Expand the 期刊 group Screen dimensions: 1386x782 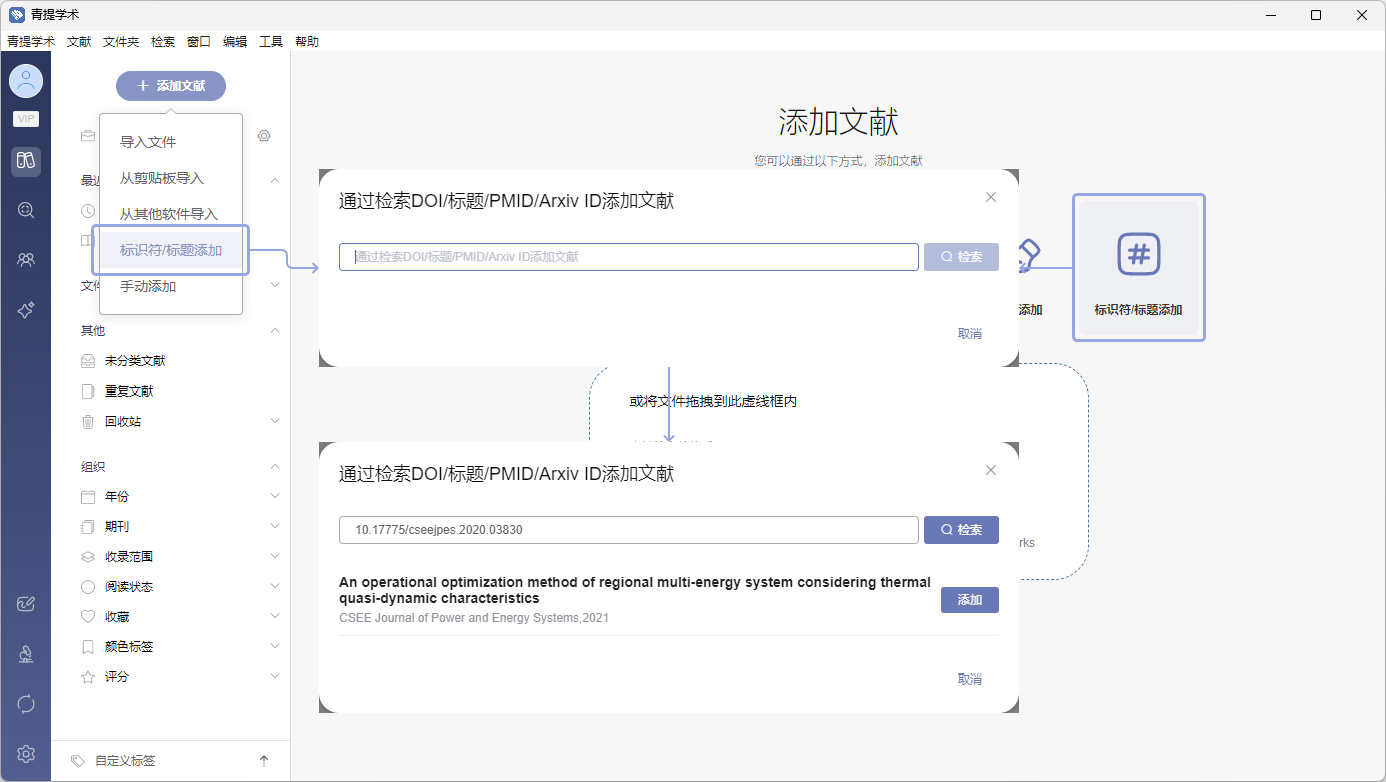coord(275,526)
